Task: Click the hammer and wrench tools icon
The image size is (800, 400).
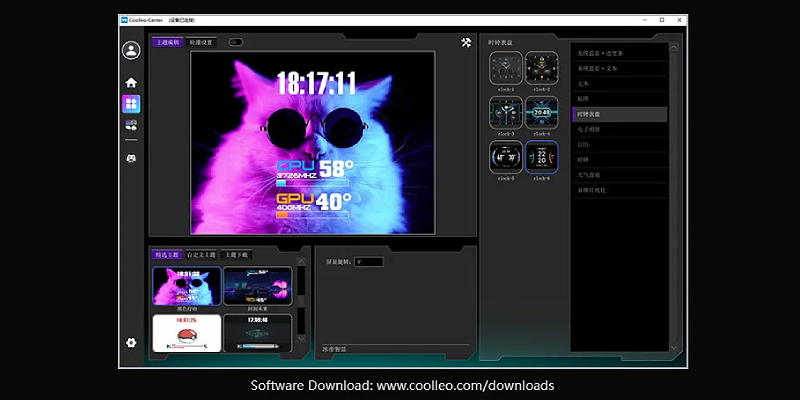Action: (466, 43)
